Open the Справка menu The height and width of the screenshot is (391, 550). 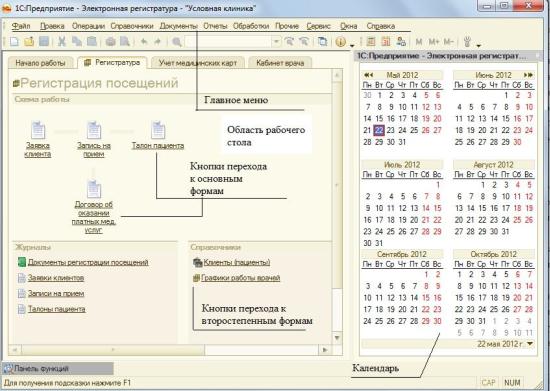point(381,26)
